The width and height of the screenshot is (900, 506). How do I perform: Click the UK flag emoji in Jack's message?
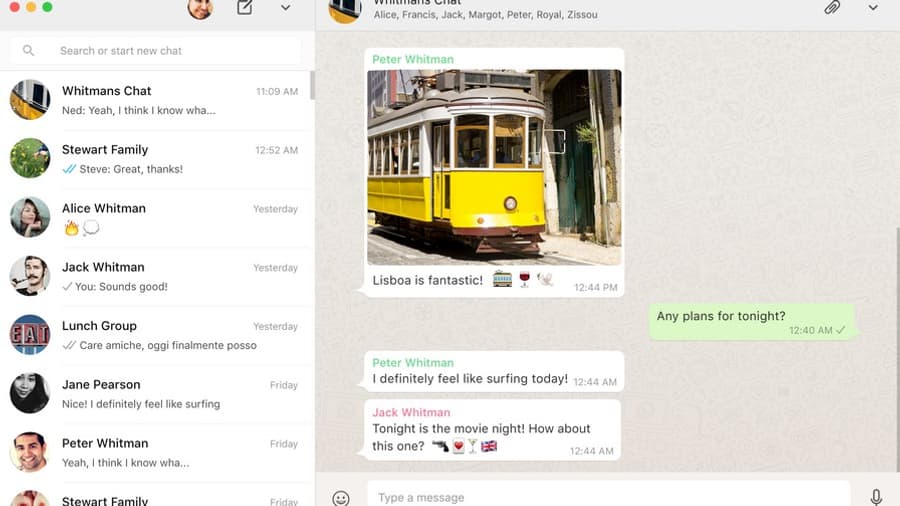(489, 446)
